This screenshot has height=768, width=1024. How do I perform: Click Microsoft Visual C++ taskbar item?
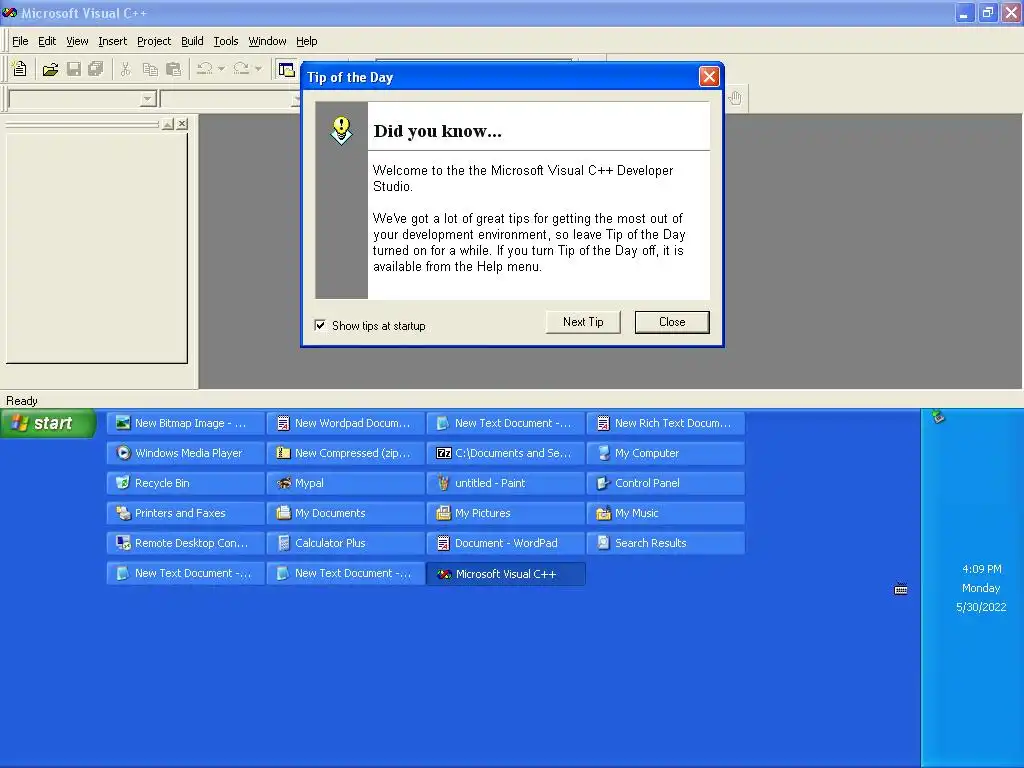(505, 574)
